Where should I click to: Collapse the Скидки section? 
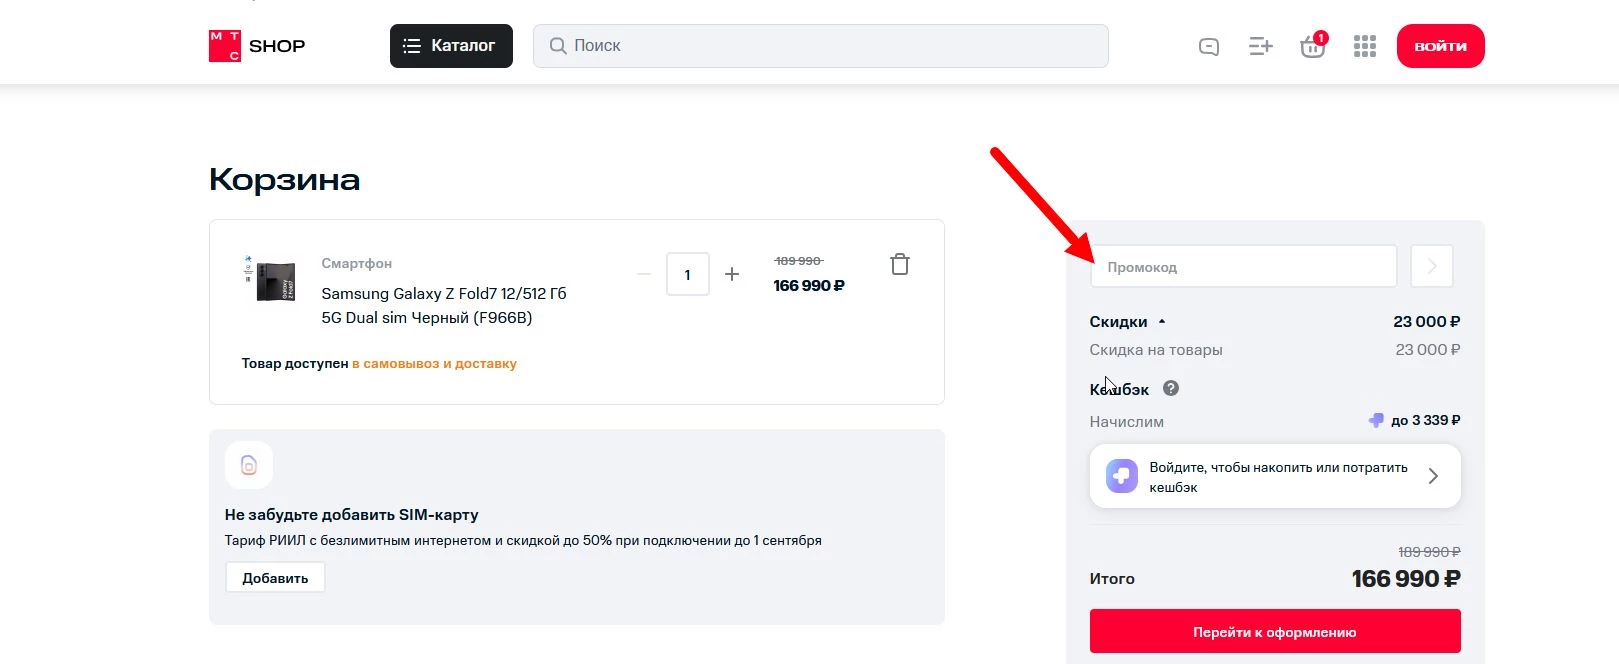point(1162,322)
